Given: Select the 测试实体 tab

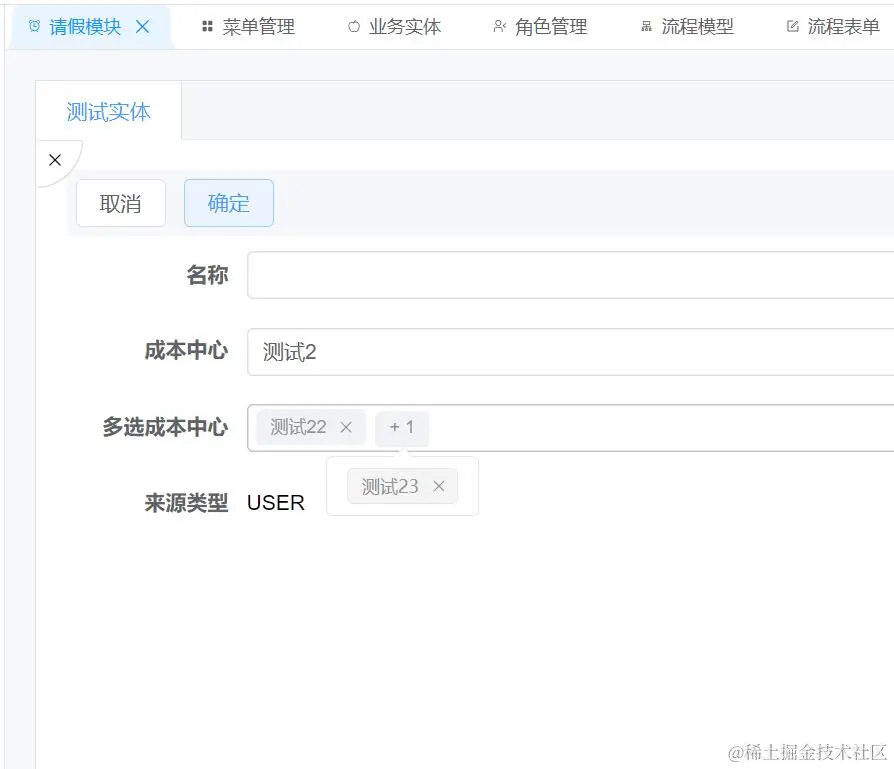Looking at the screenshot, I should [x=108, y=112].
